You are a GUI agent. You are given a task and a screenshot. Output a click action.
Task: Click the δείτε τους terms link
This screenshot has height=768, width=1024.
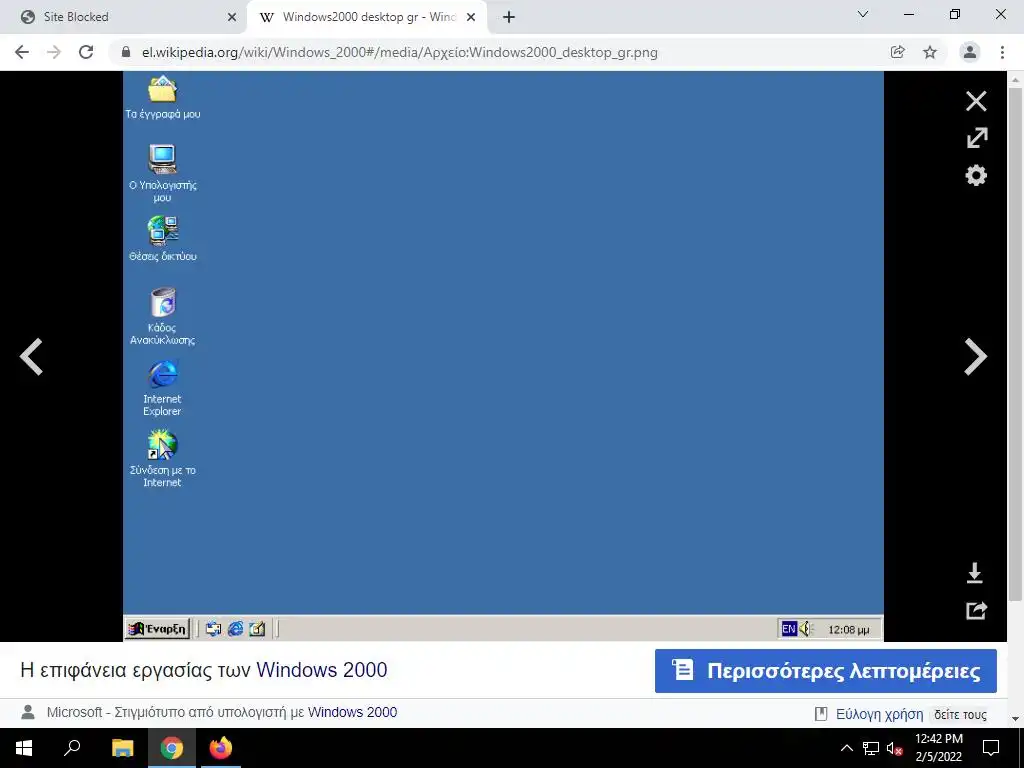960,714
